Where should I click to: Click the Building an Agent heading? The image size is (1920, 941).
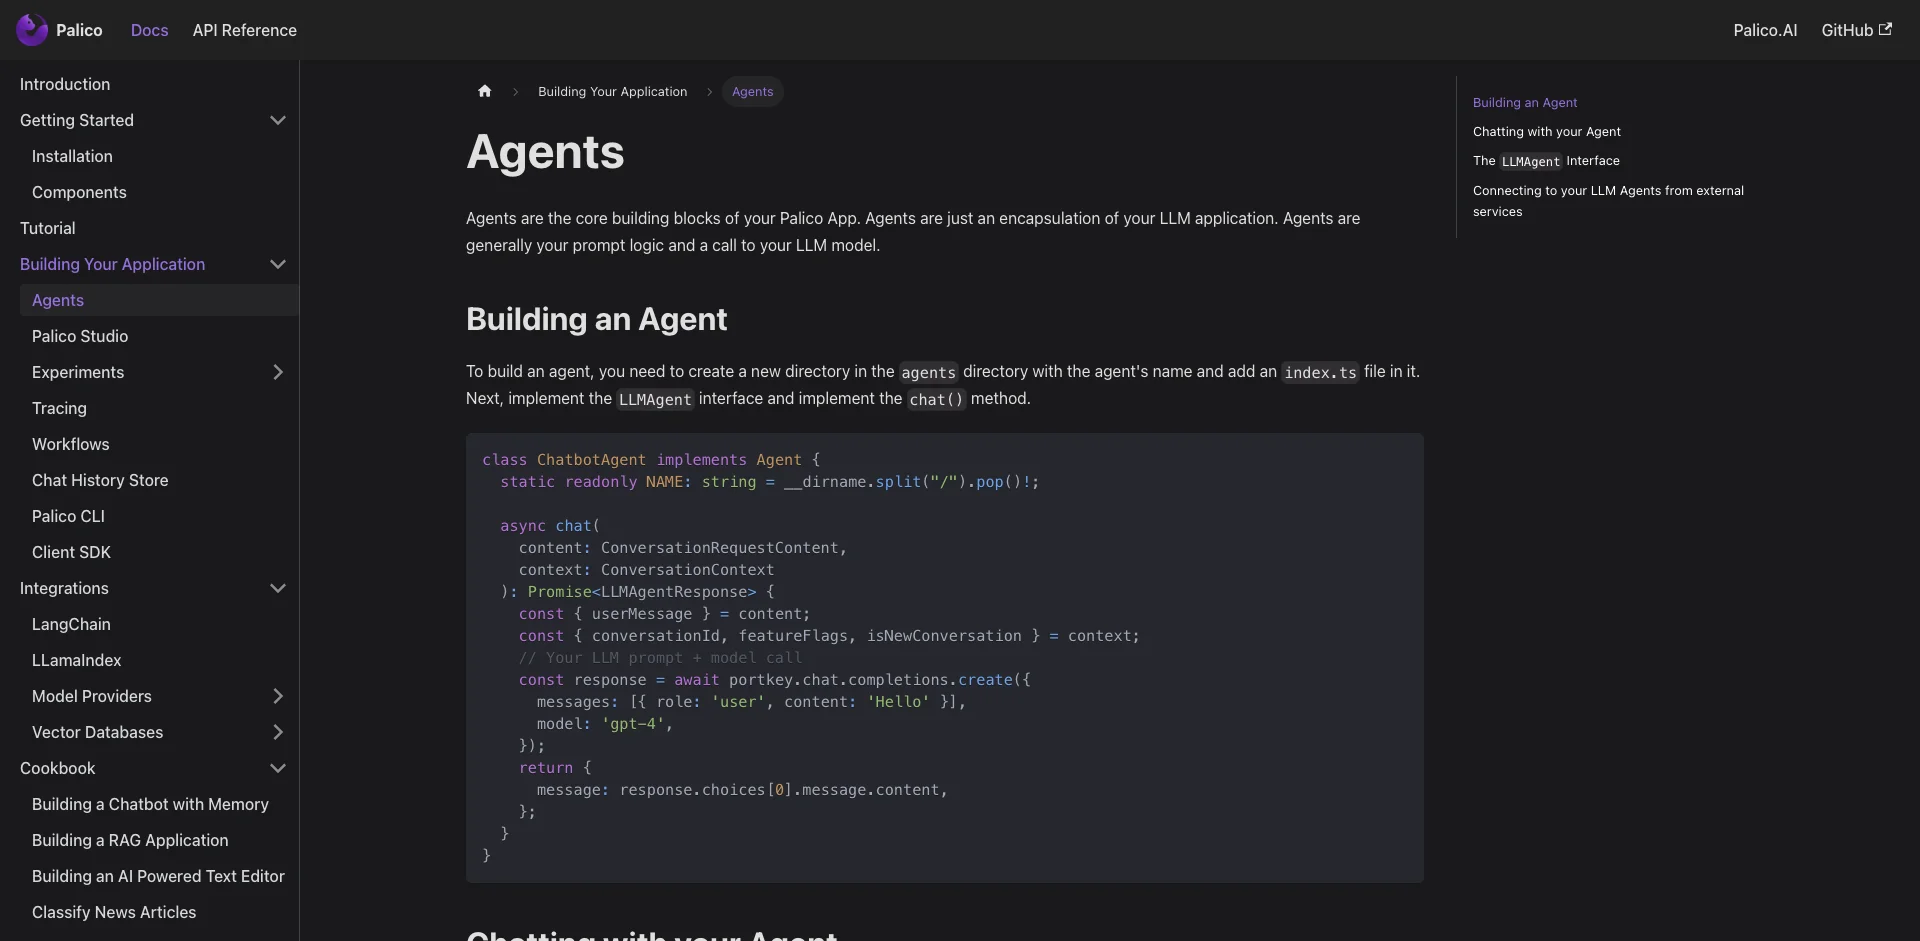pos(596,319)
